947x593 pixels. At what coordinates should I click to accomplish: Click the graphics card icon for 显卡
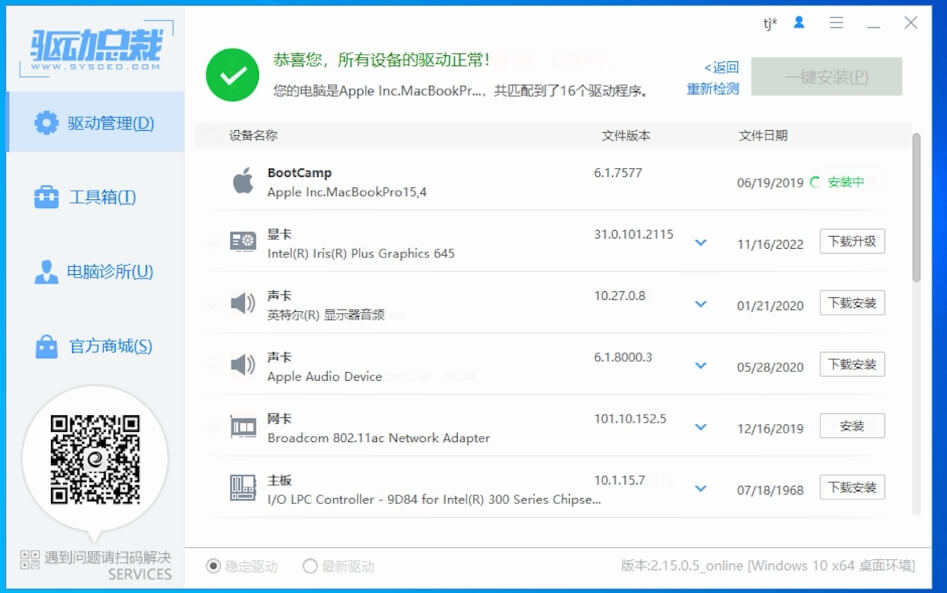tap(243, 242)
